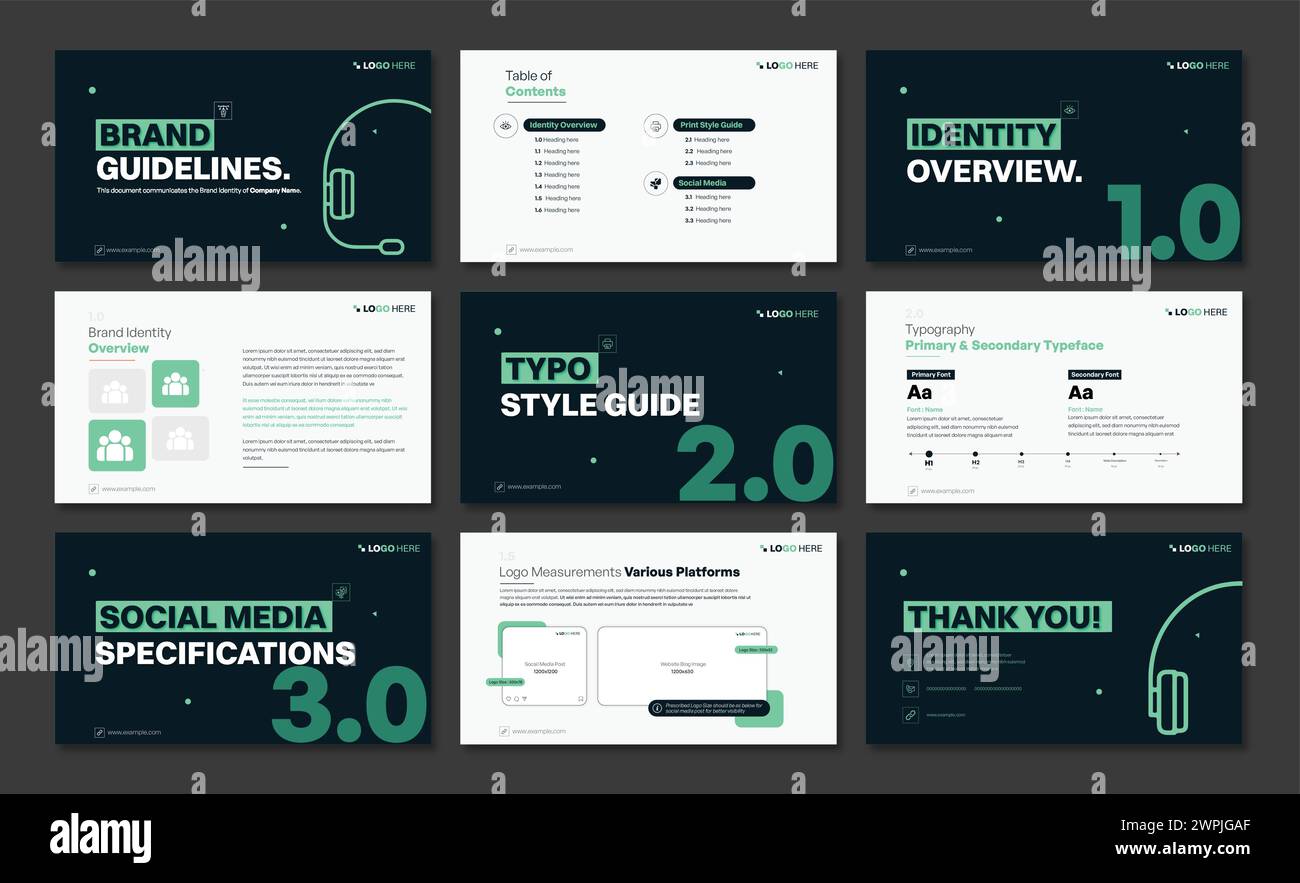
Task: Select the Identity Overview pill heading
Action: point(563,125)
